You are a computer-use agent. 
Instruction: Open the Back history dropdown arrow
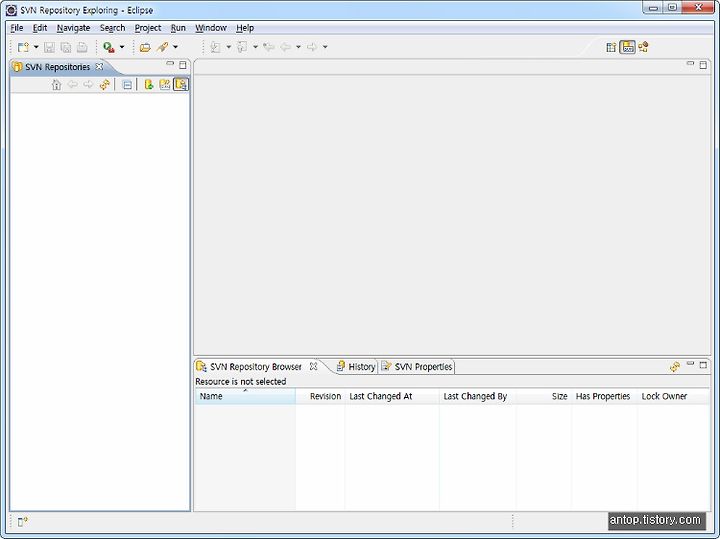point(298,47)
